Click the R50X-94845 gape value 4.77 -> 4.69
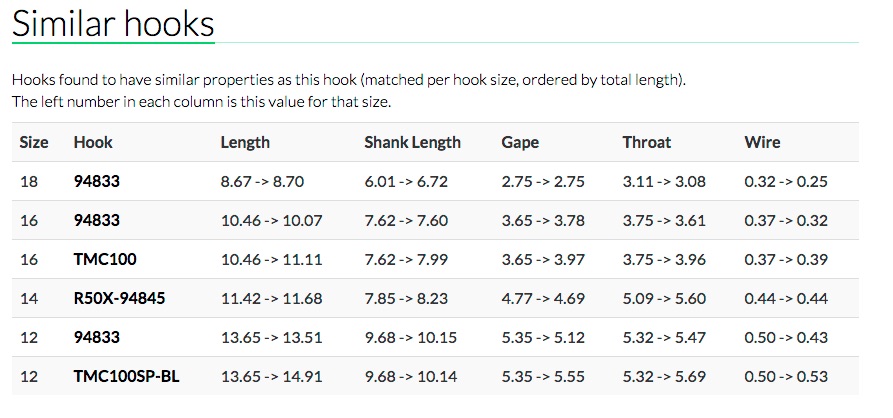Viewport: 893px width, 418px height. tap(543, 299)
